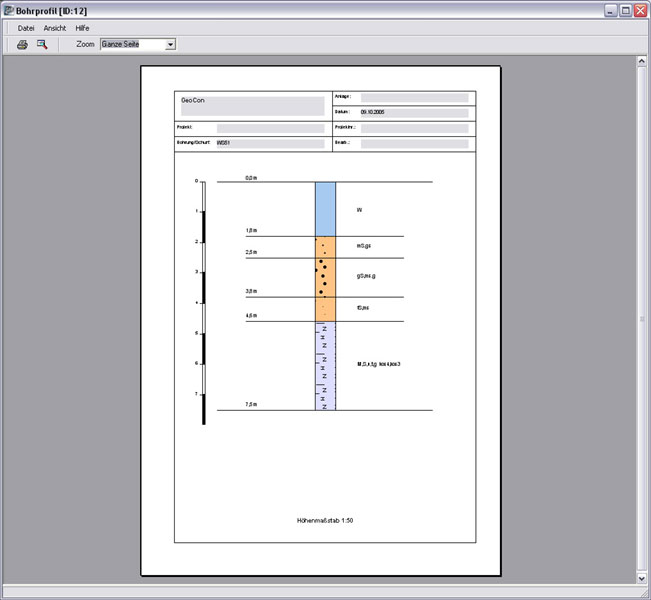Click the depth scale bar on the left
The width and height of the screenshot is (651, 600).
tap(203, 300)
